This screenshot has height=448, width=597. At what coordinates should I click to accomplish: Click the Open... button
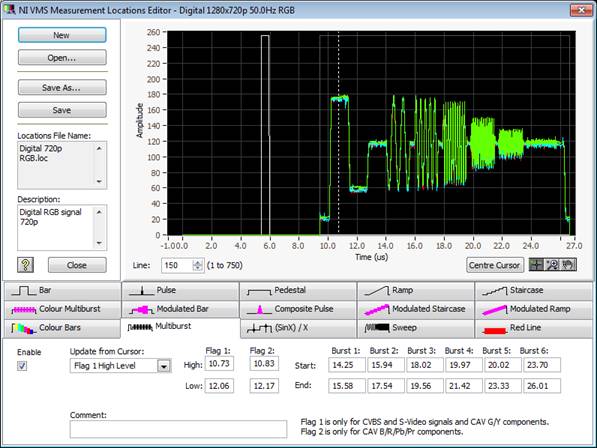click(62, 58)
